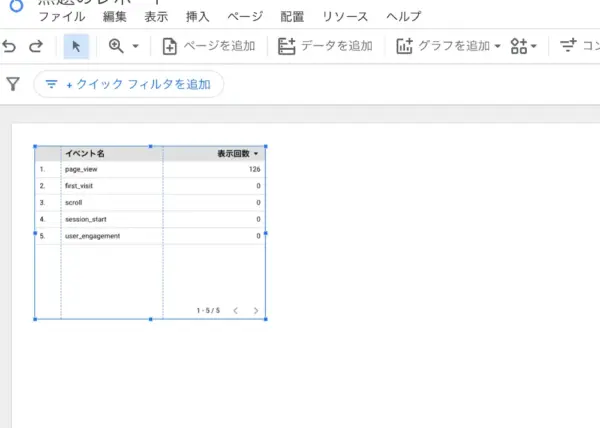Screen dimensions: 600x428
Task: Select the page_view table cell
Action: point(81,169)
